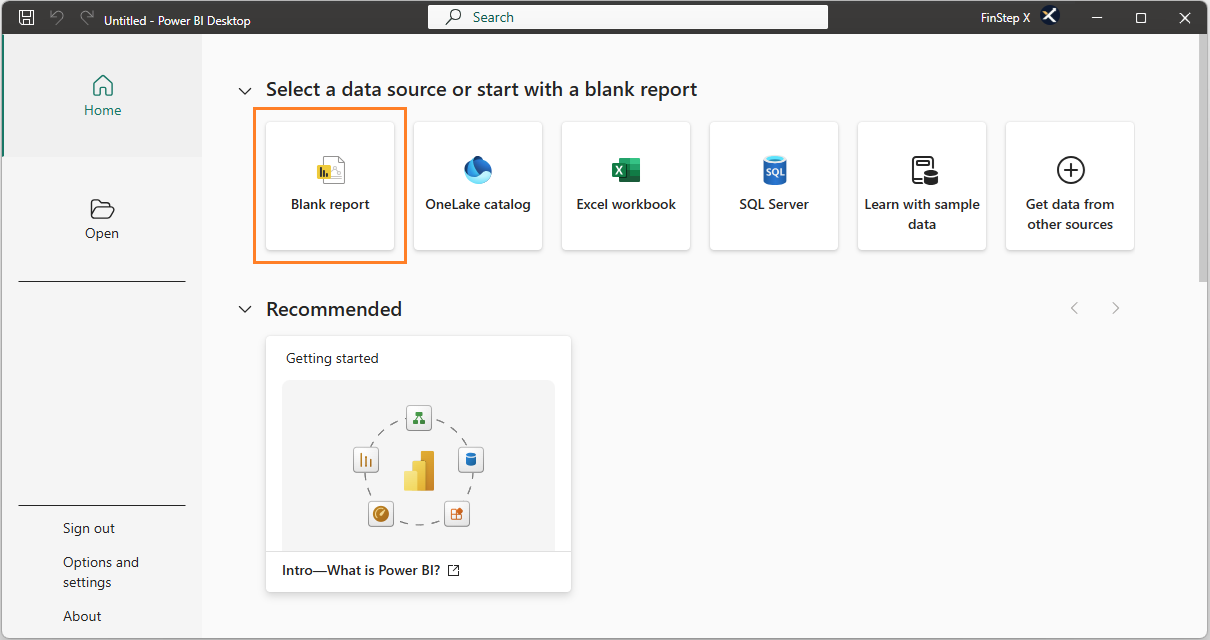Viewport: 1210px width, 640px height.
Task: Click Sign out in the sidebar
Action: pyautogui.click(x=89, y=528)
